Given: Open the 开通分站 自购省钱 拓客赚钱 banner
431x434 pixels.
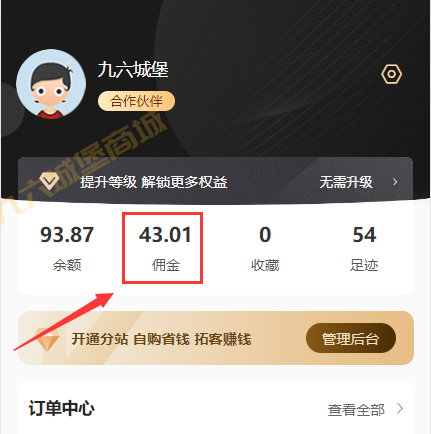Looking at the screenshot, I should (x=216, y=338).
